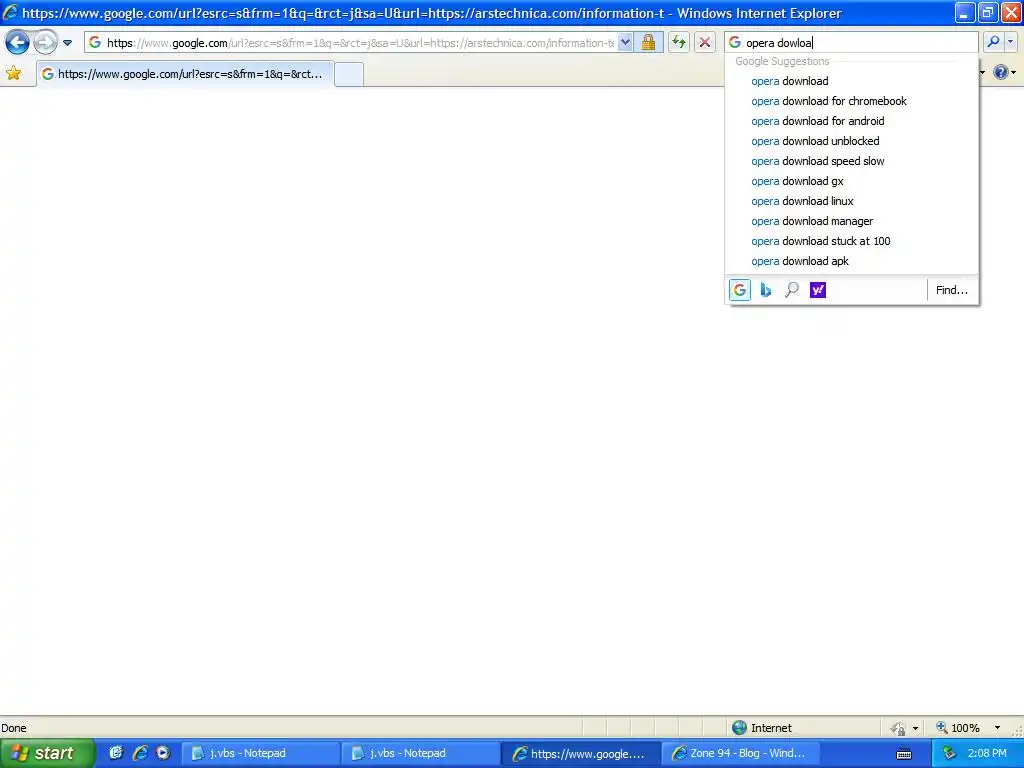Open the zoom level dropdown arrow
This screenshot has width=1024, height=768.
(997, 728)
